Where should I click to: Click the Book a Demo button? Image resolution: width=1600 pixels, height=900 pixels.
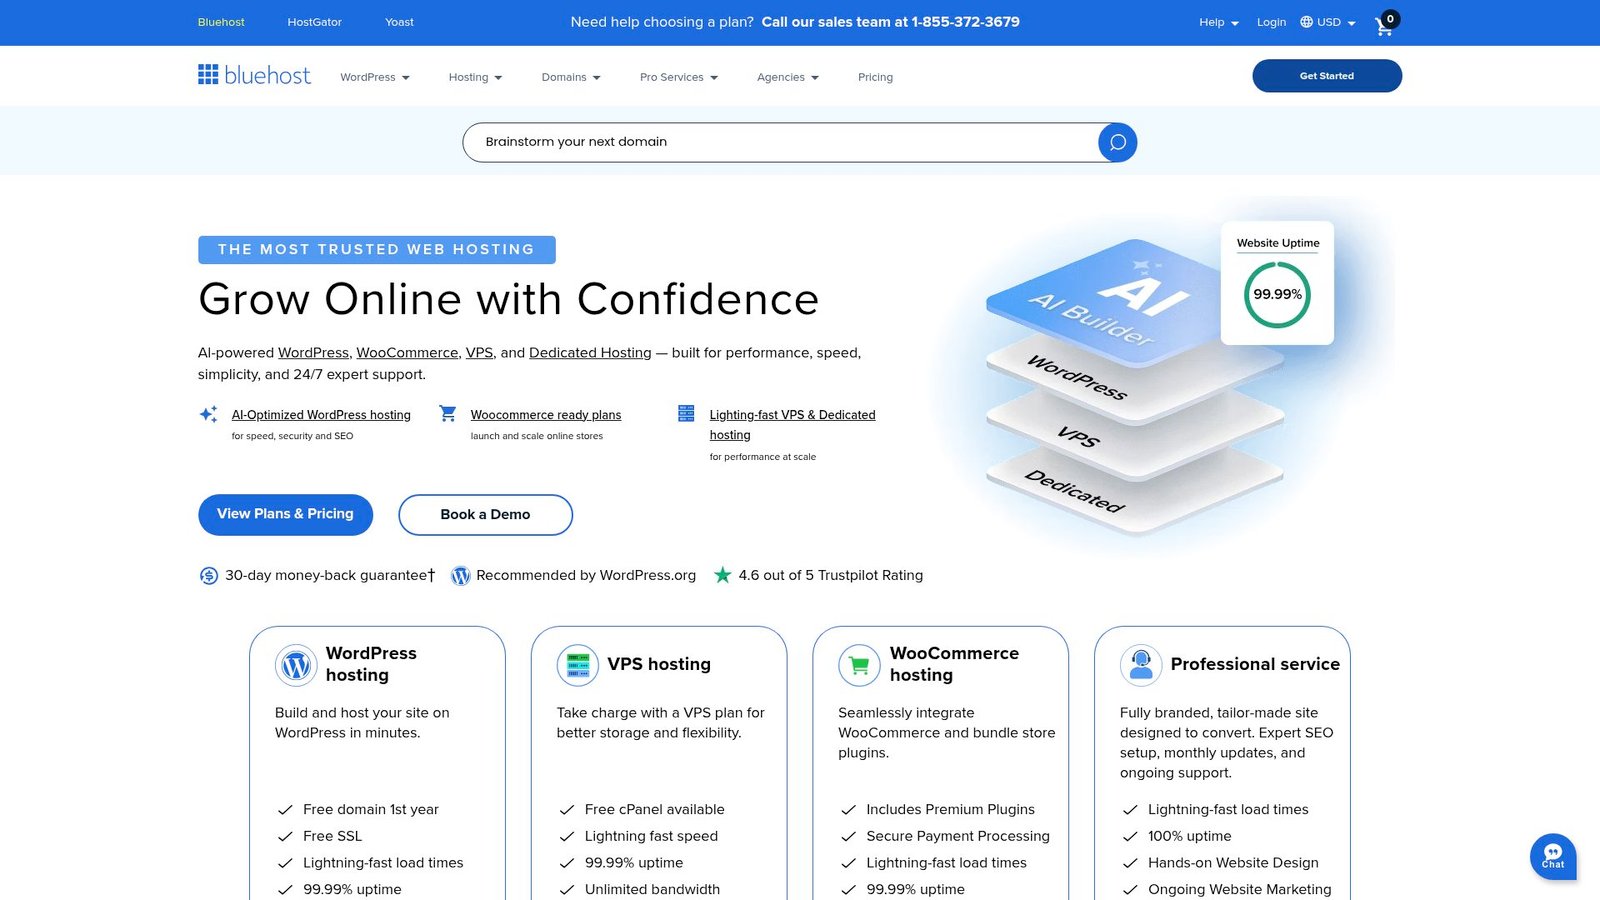[x=485, y=514]
